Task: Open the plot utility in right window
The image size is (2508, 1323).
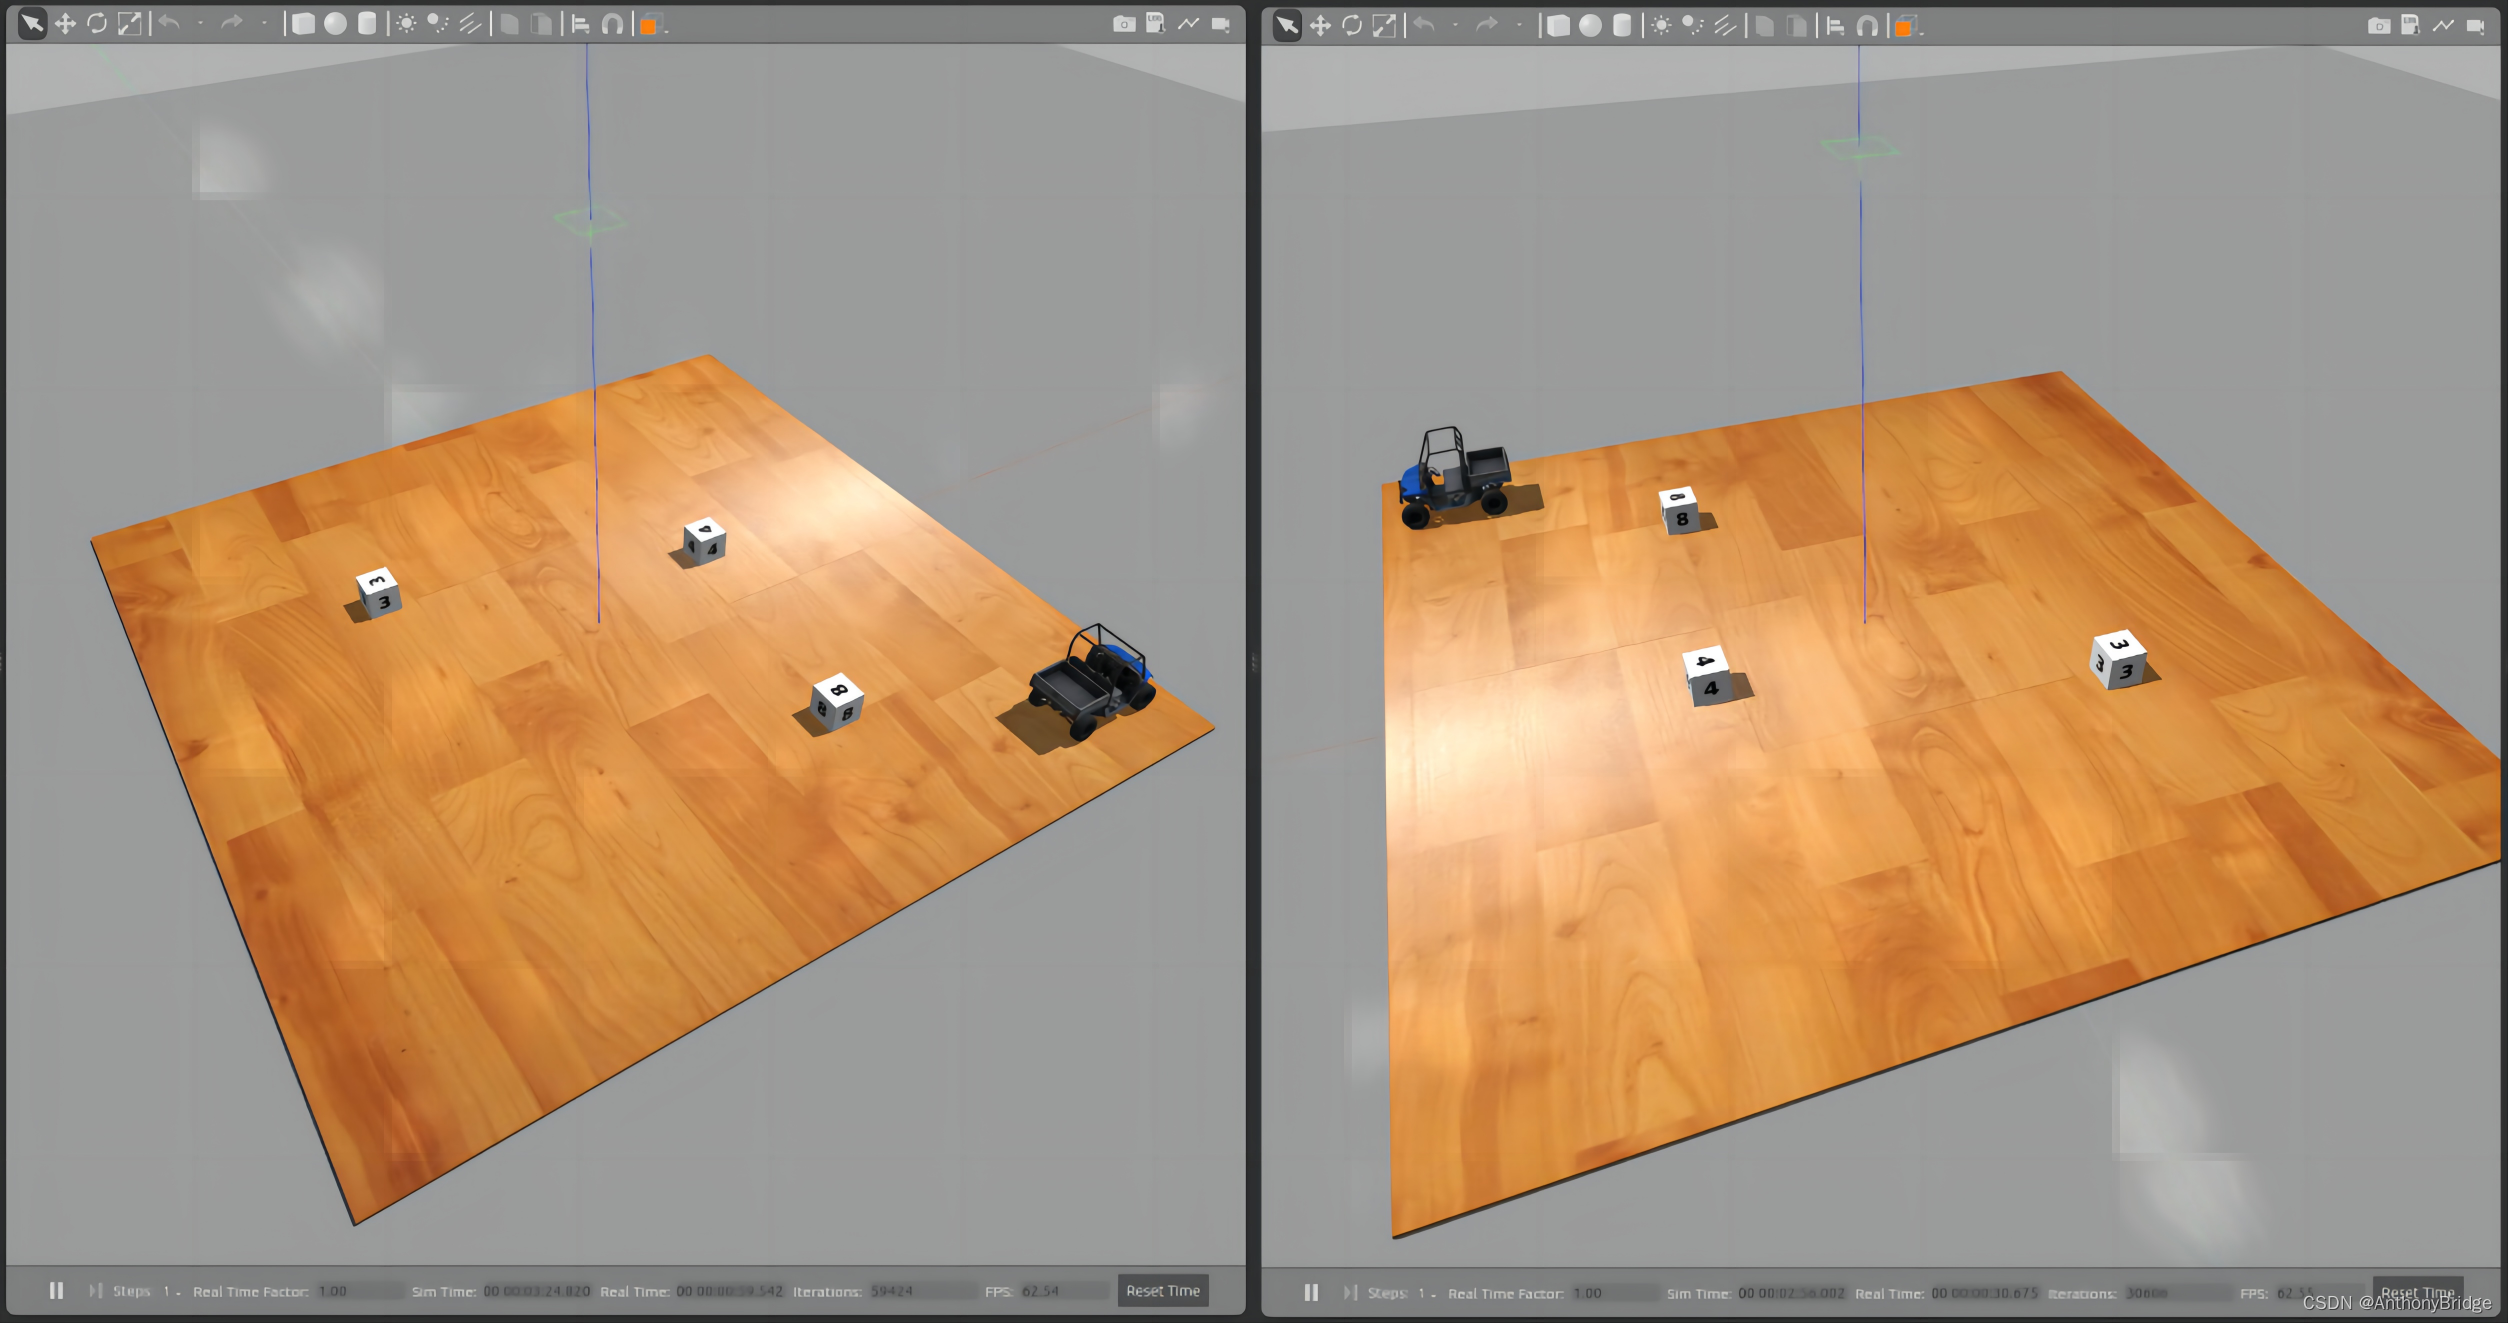Action: pyautogui.click(x=2443, y=26)
